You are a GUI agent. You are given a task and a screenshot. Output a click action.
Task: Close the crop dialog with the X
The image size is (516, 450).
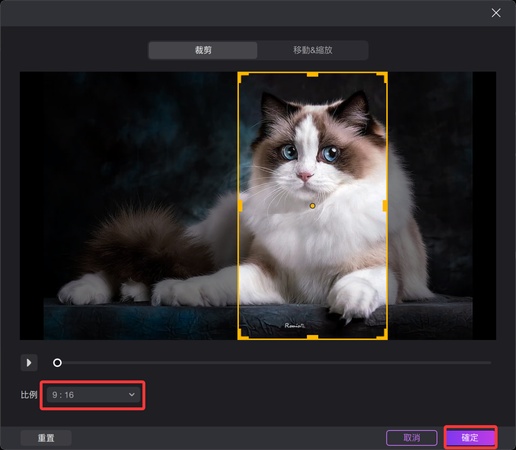click(496, 13)
